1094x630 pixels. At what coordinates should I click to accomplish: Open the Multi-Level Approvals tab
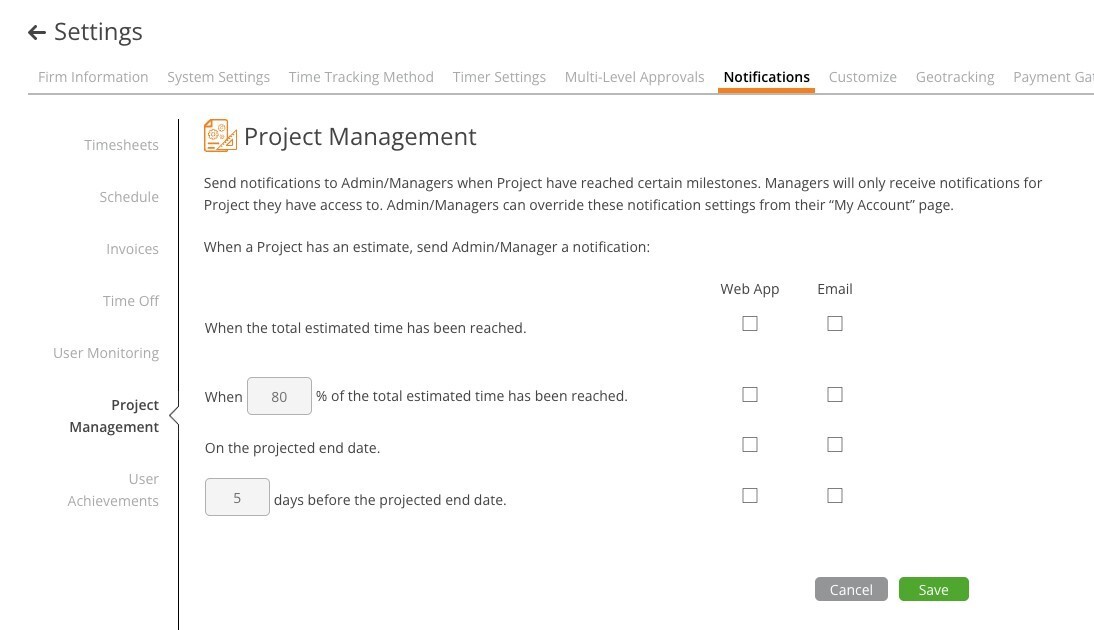tap(634, 77)
